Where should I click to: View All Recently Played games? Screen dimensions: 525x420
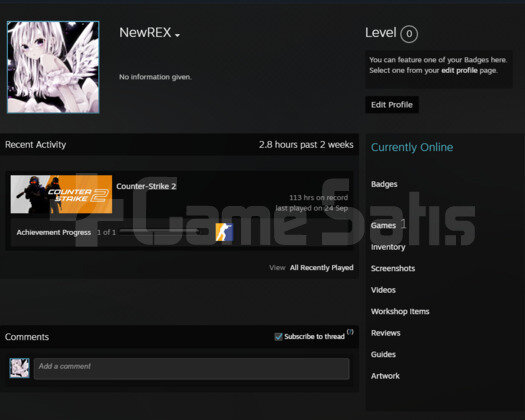(x=321, y=268)
